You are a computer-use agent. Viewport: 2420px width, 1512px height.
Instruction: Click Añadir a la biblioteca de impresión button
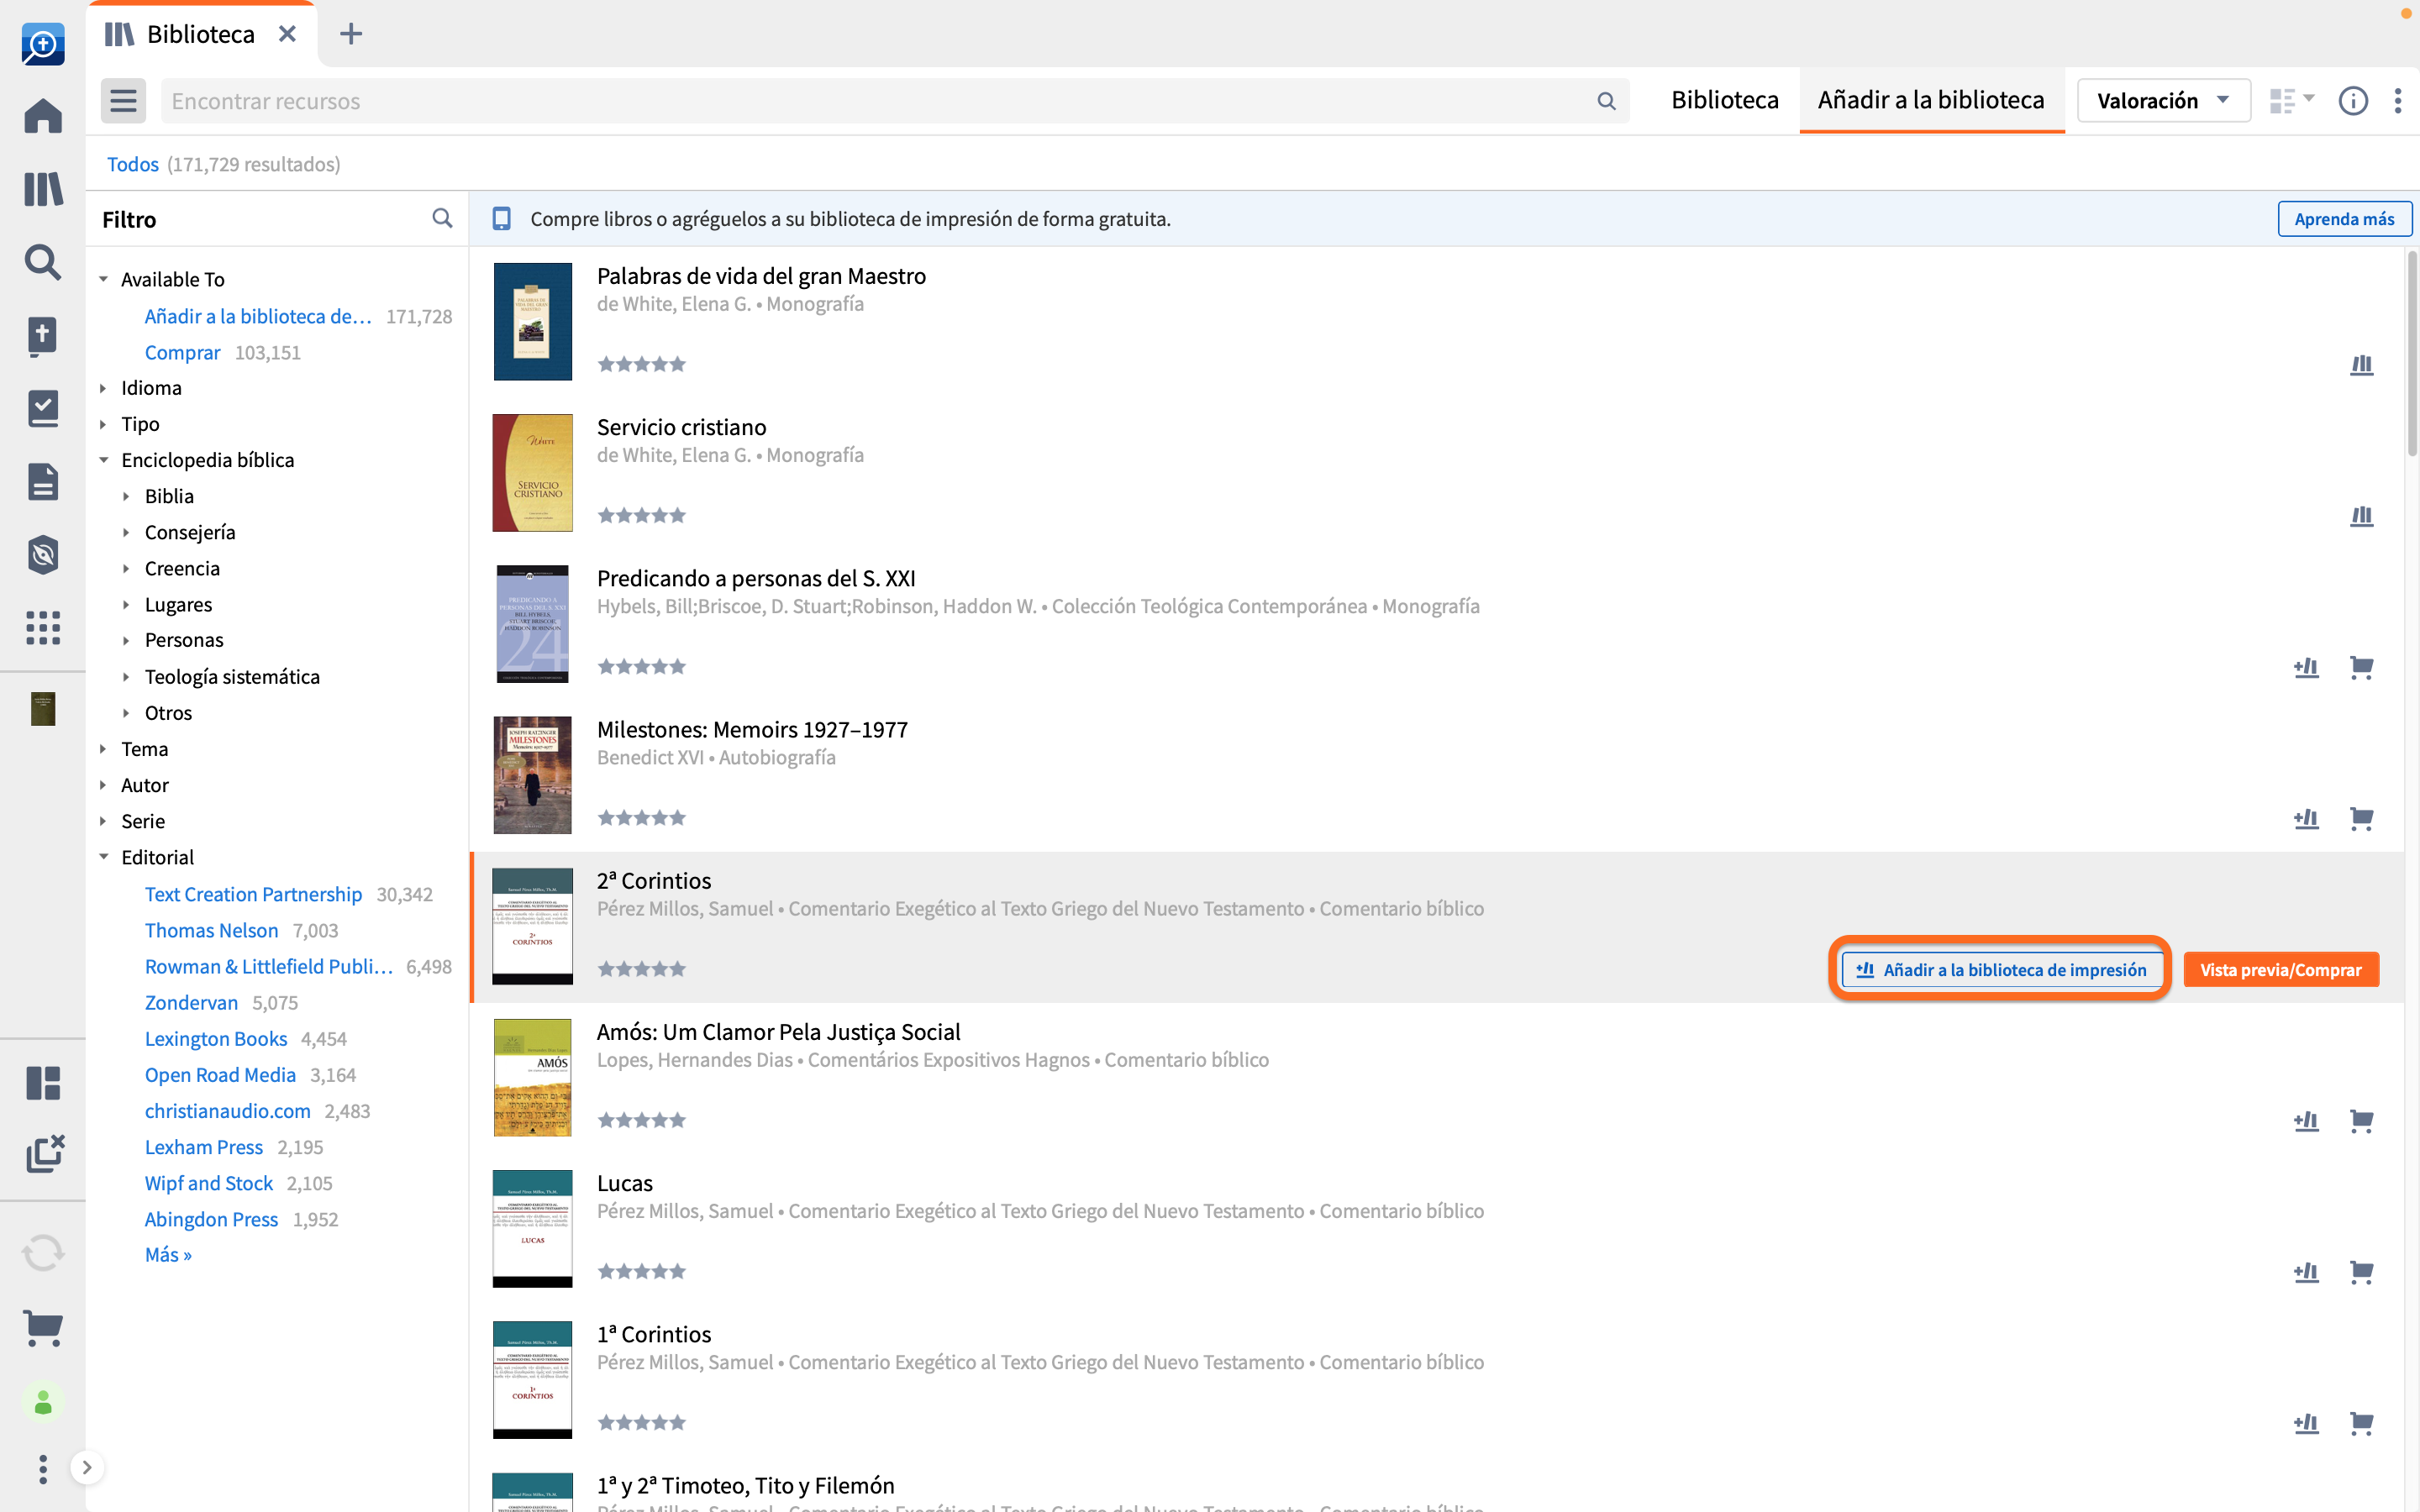click(x=2001, y=969)
